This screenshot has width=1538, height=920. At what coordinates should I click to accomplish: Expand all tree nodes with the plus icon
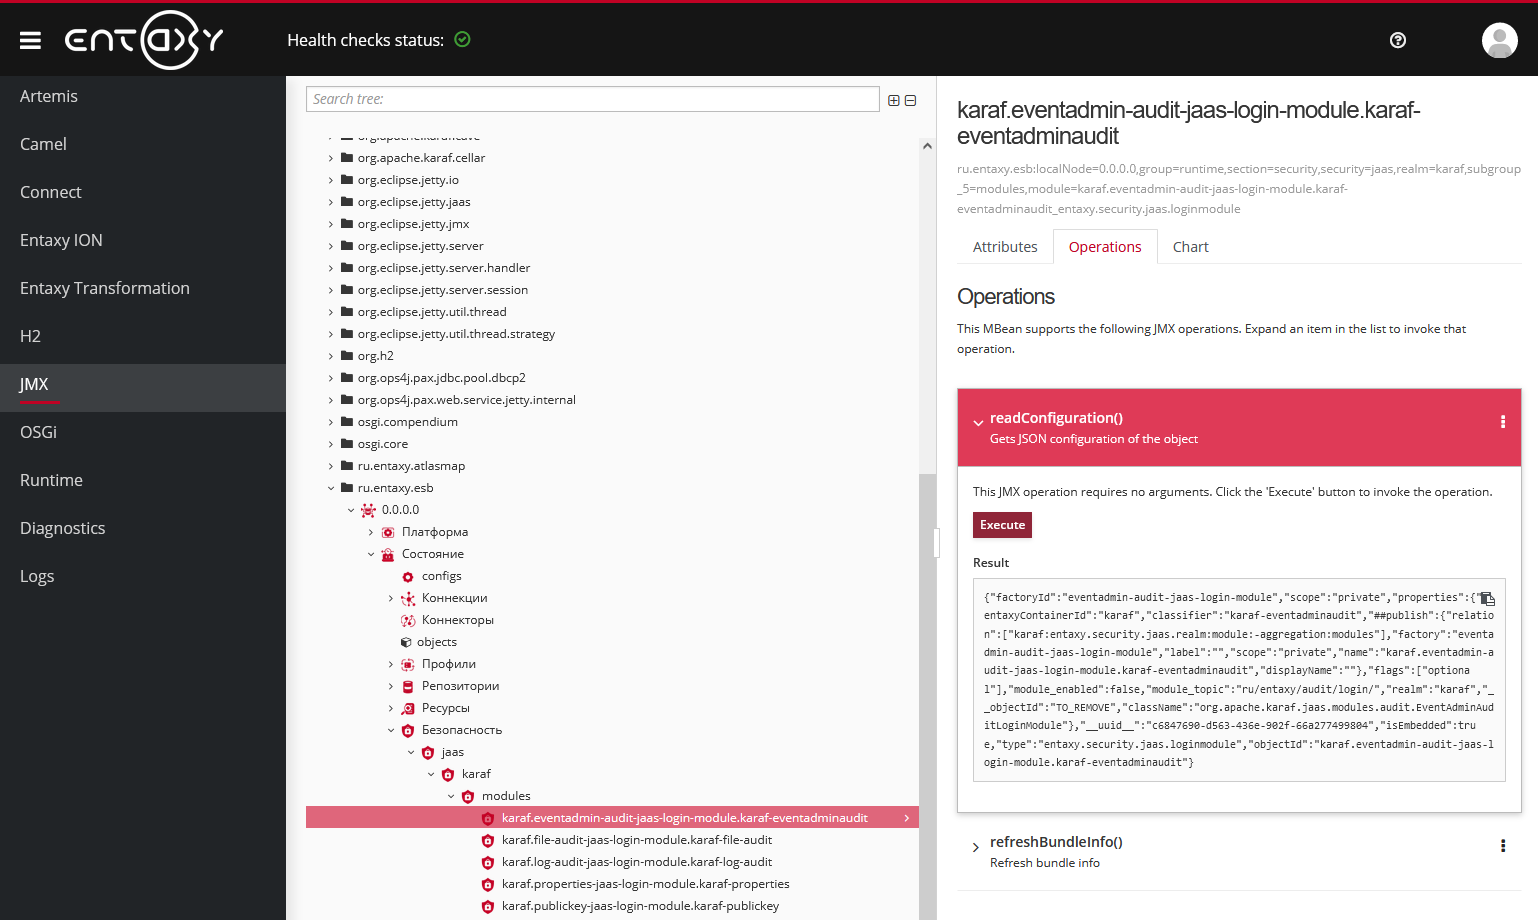tap(893, 99)
